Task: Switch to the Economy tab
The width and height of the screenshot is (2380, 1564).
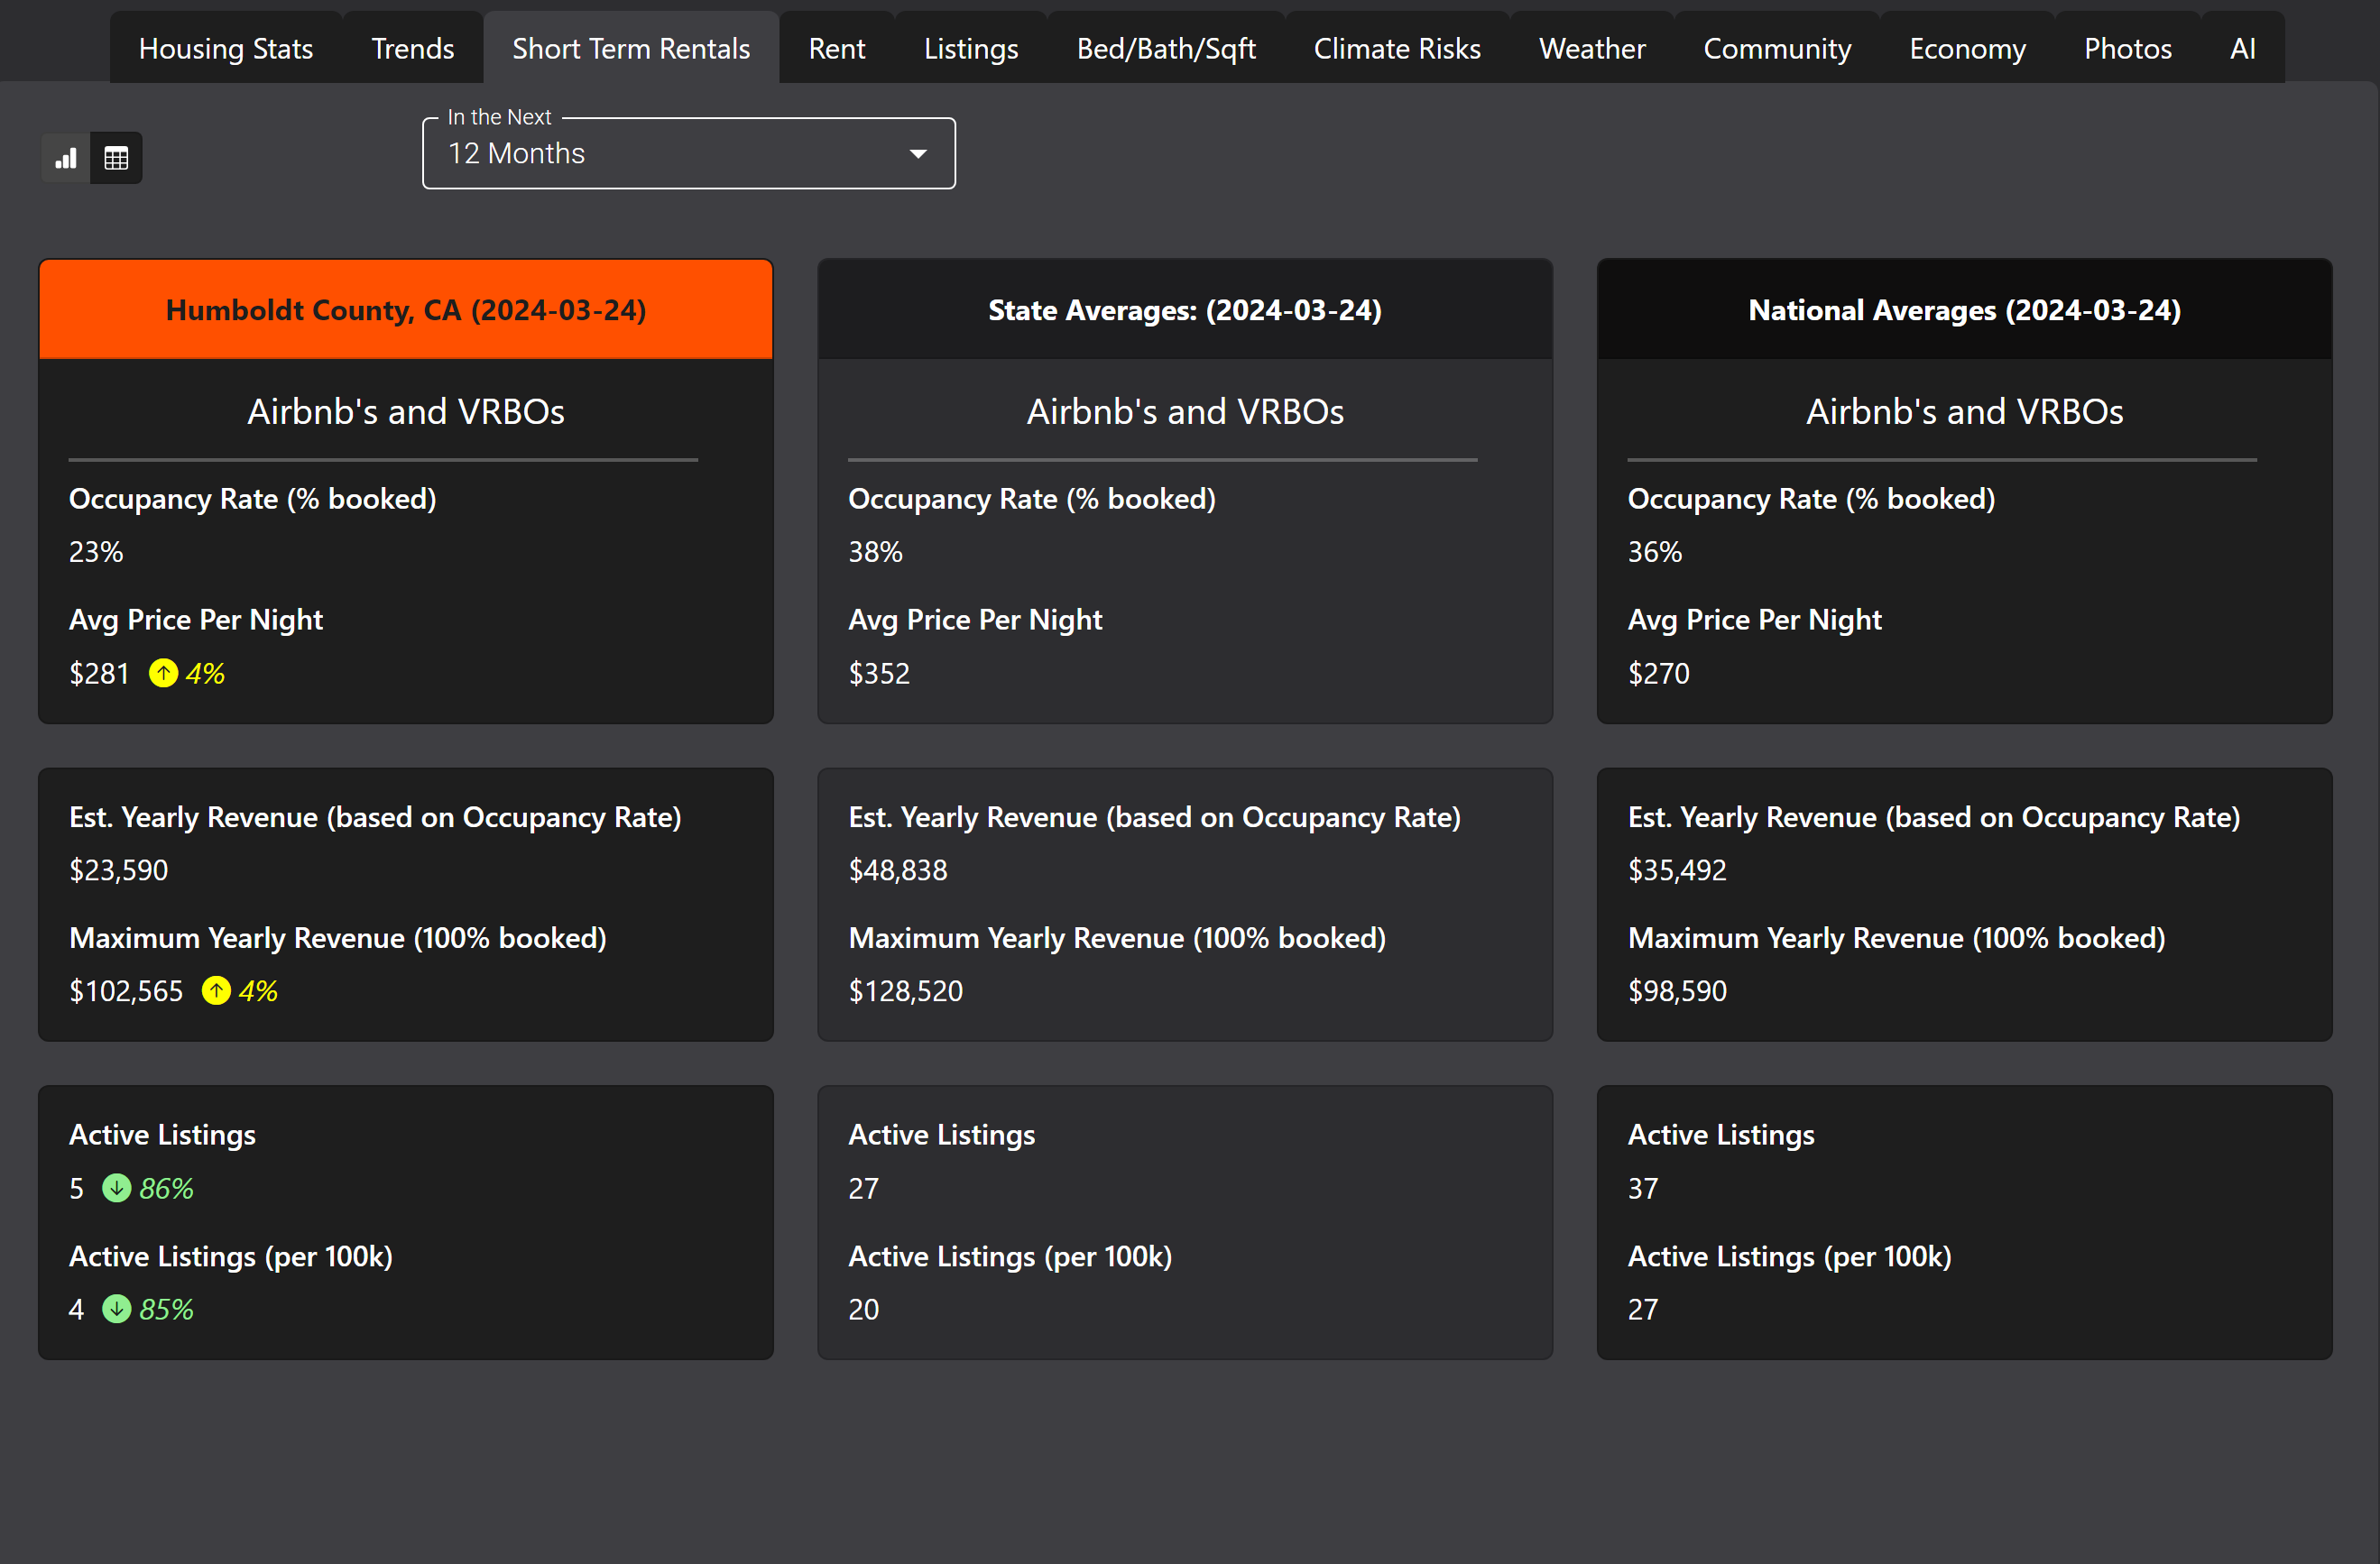Action: pos(1967,48)
